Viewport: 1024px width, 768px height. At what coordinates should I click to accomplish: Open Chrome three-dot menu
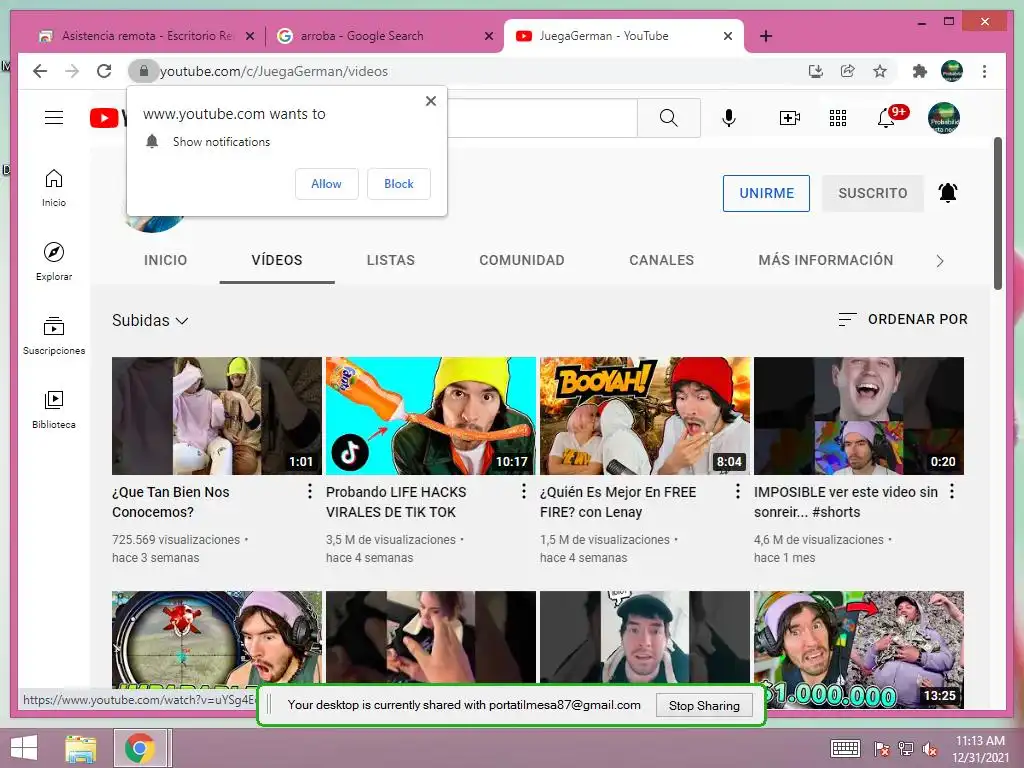click(984, 71)
